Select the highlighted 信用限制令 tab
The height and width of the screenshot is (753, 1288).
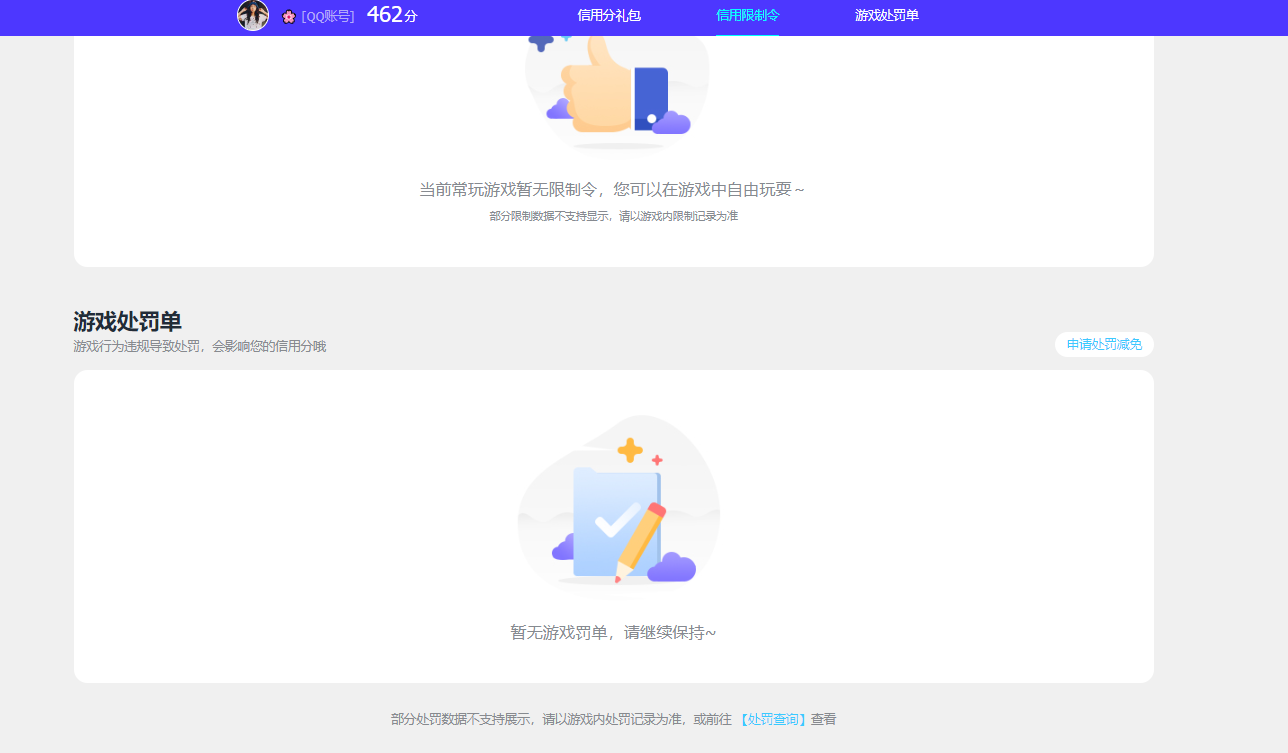(x=746, y=15)
